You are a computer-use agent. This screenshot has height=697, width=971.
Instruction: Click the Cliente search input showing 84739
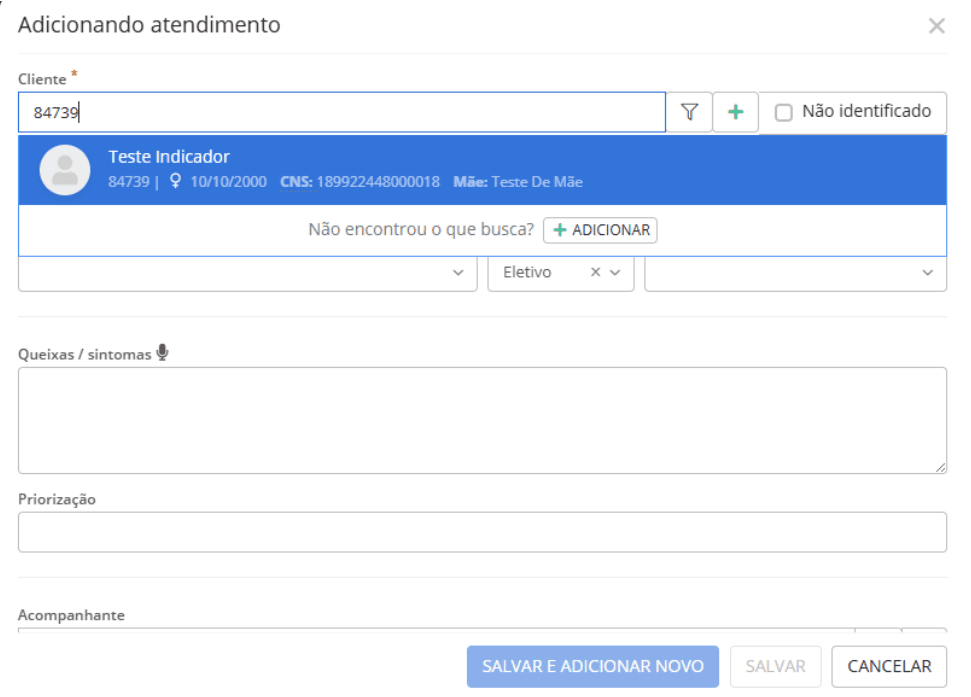click(340, 111)
